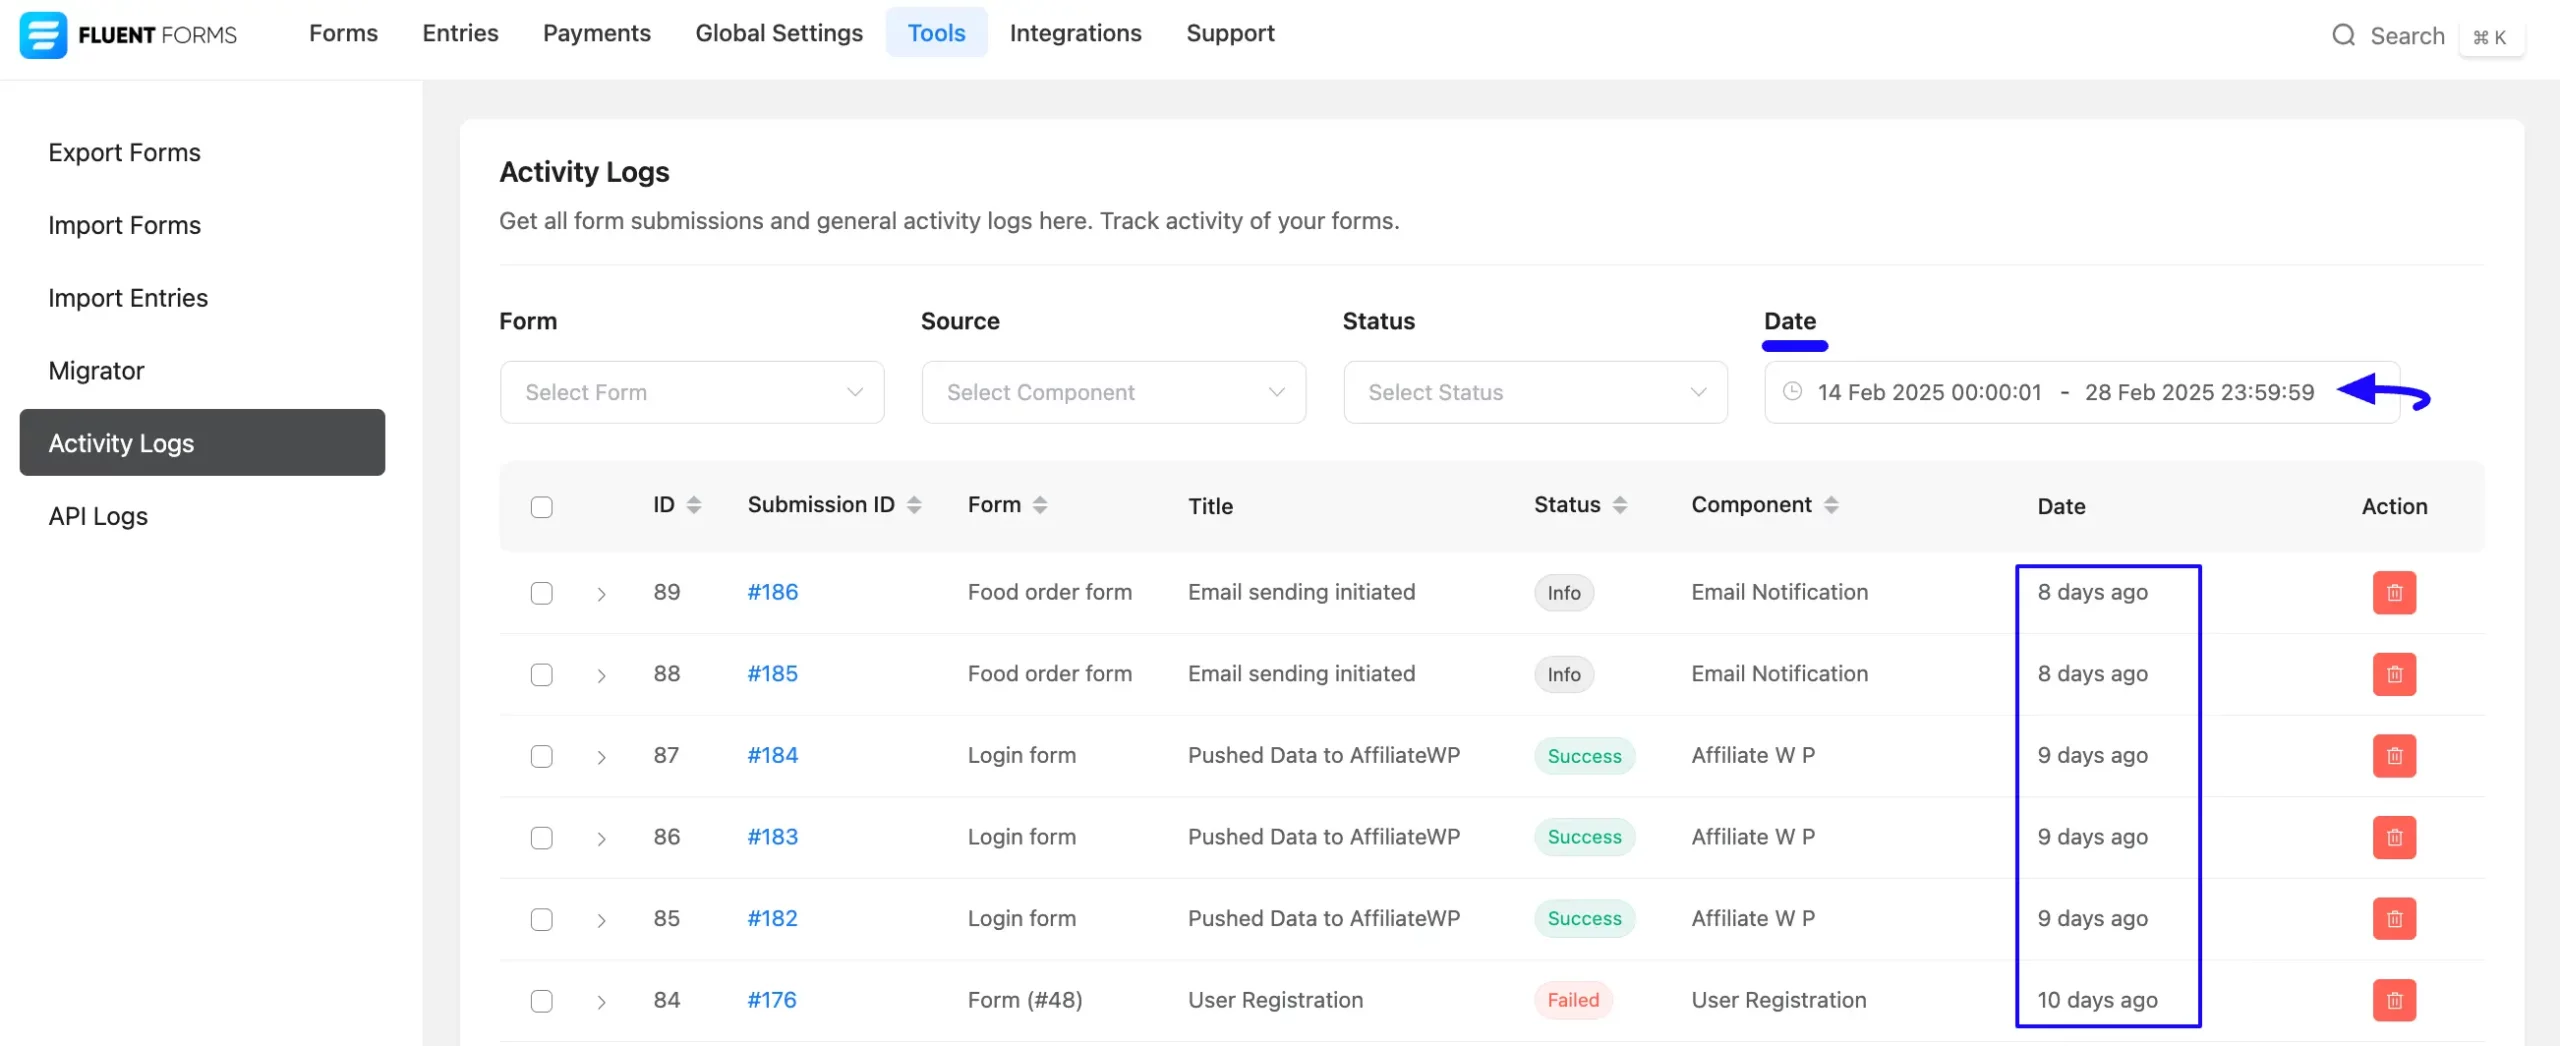This screenshot has width=2560, height=1046.
Task: Open the Integrations menu
Action: click(x=1075, y=33)
